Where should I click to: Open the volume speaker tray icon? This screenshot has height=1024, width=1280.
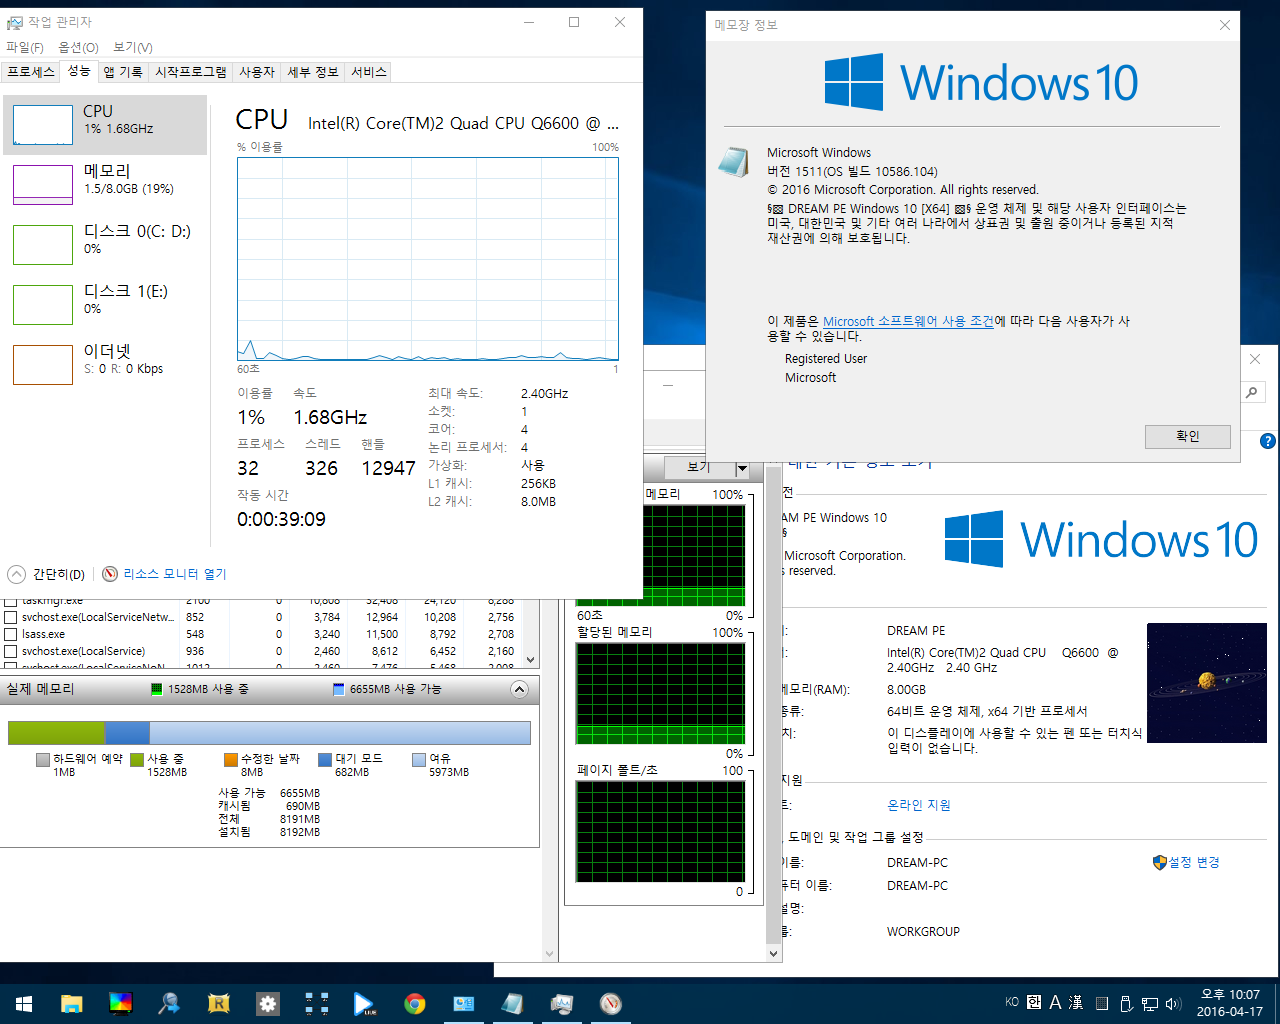(x=1173, y=1003)
